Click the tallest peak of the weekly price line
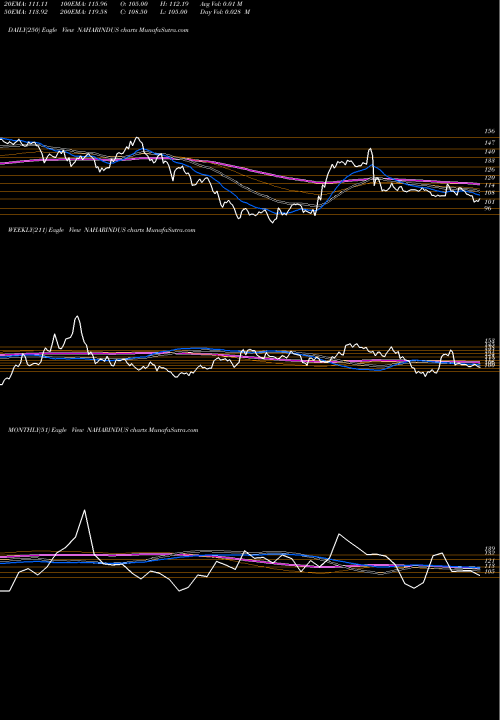 pos(77,316)
